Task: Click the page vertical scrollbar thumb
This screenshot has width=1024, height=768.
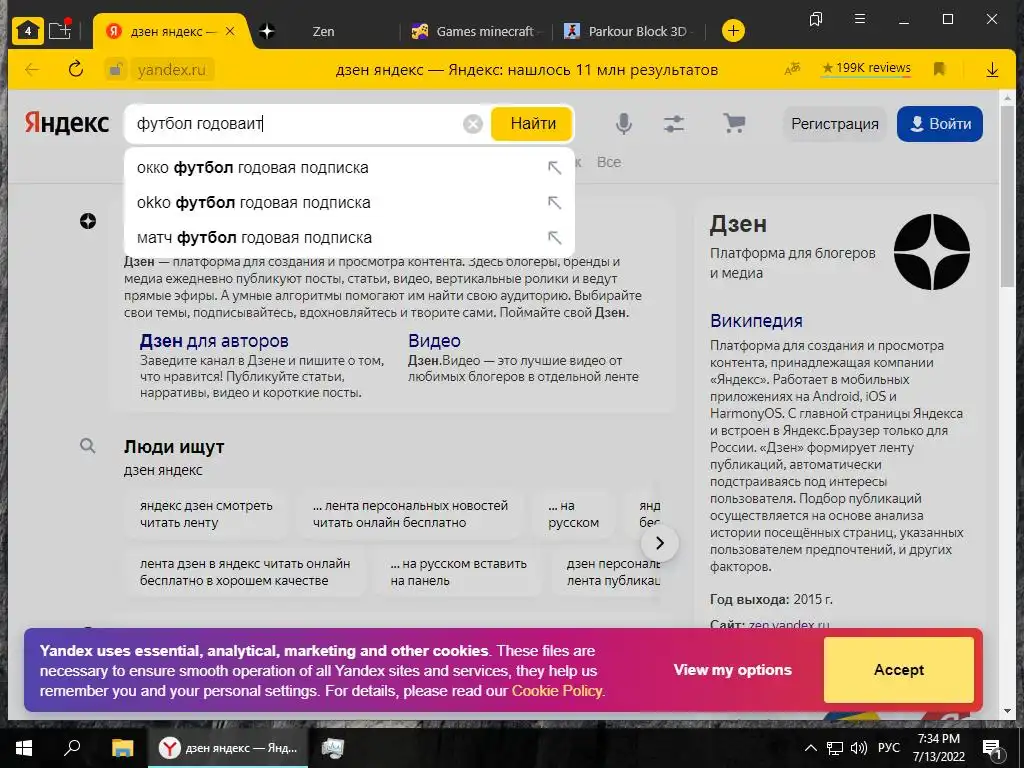Action: 1007,195
